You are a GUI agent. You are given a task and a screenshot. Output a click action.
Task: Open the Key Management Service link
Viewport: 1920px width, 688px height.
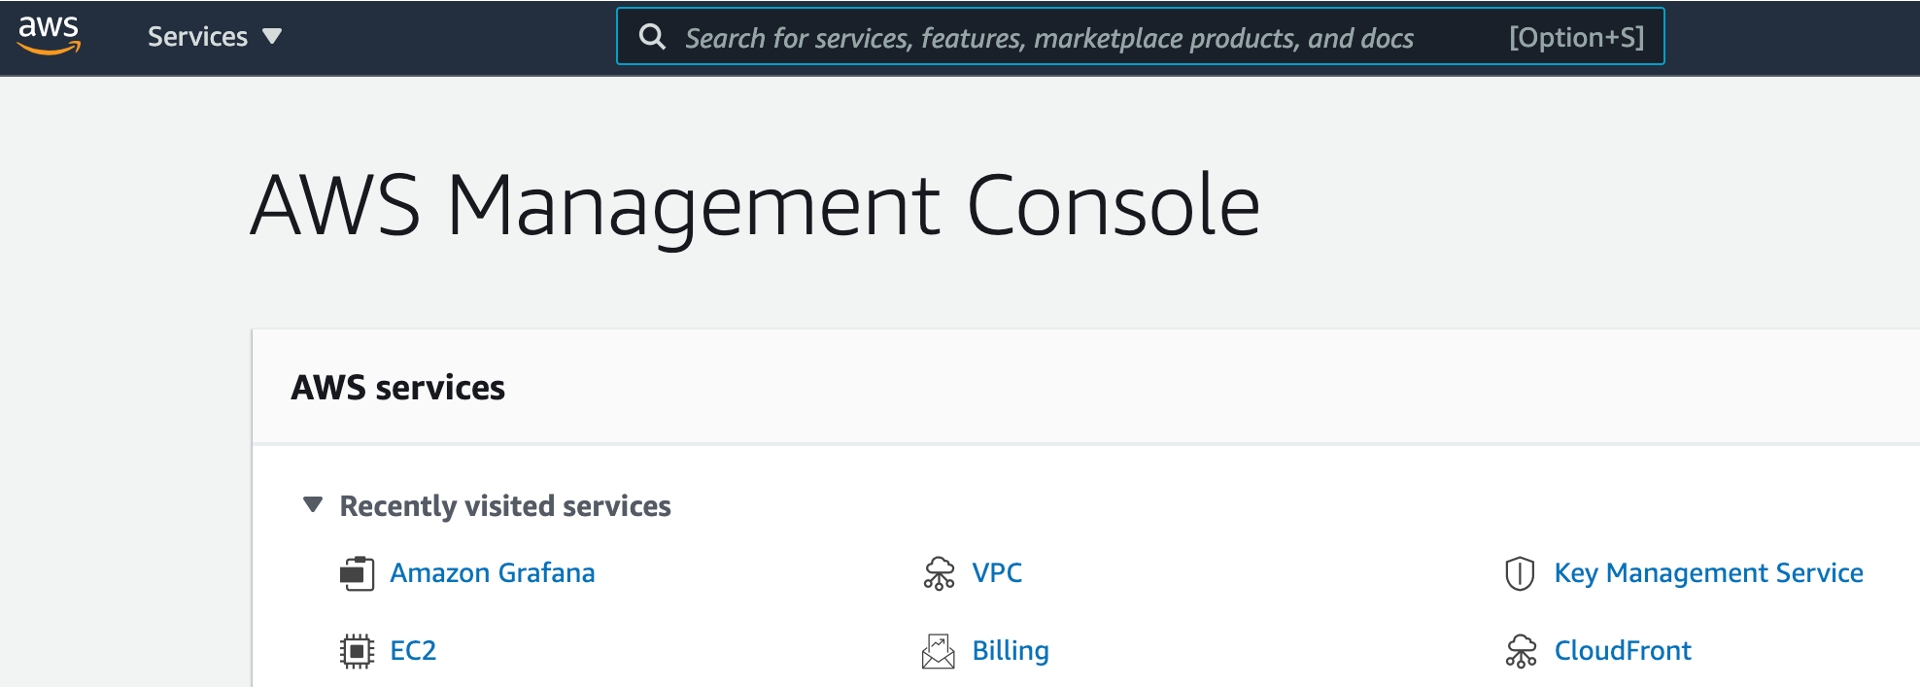(x=1708, y=573)
